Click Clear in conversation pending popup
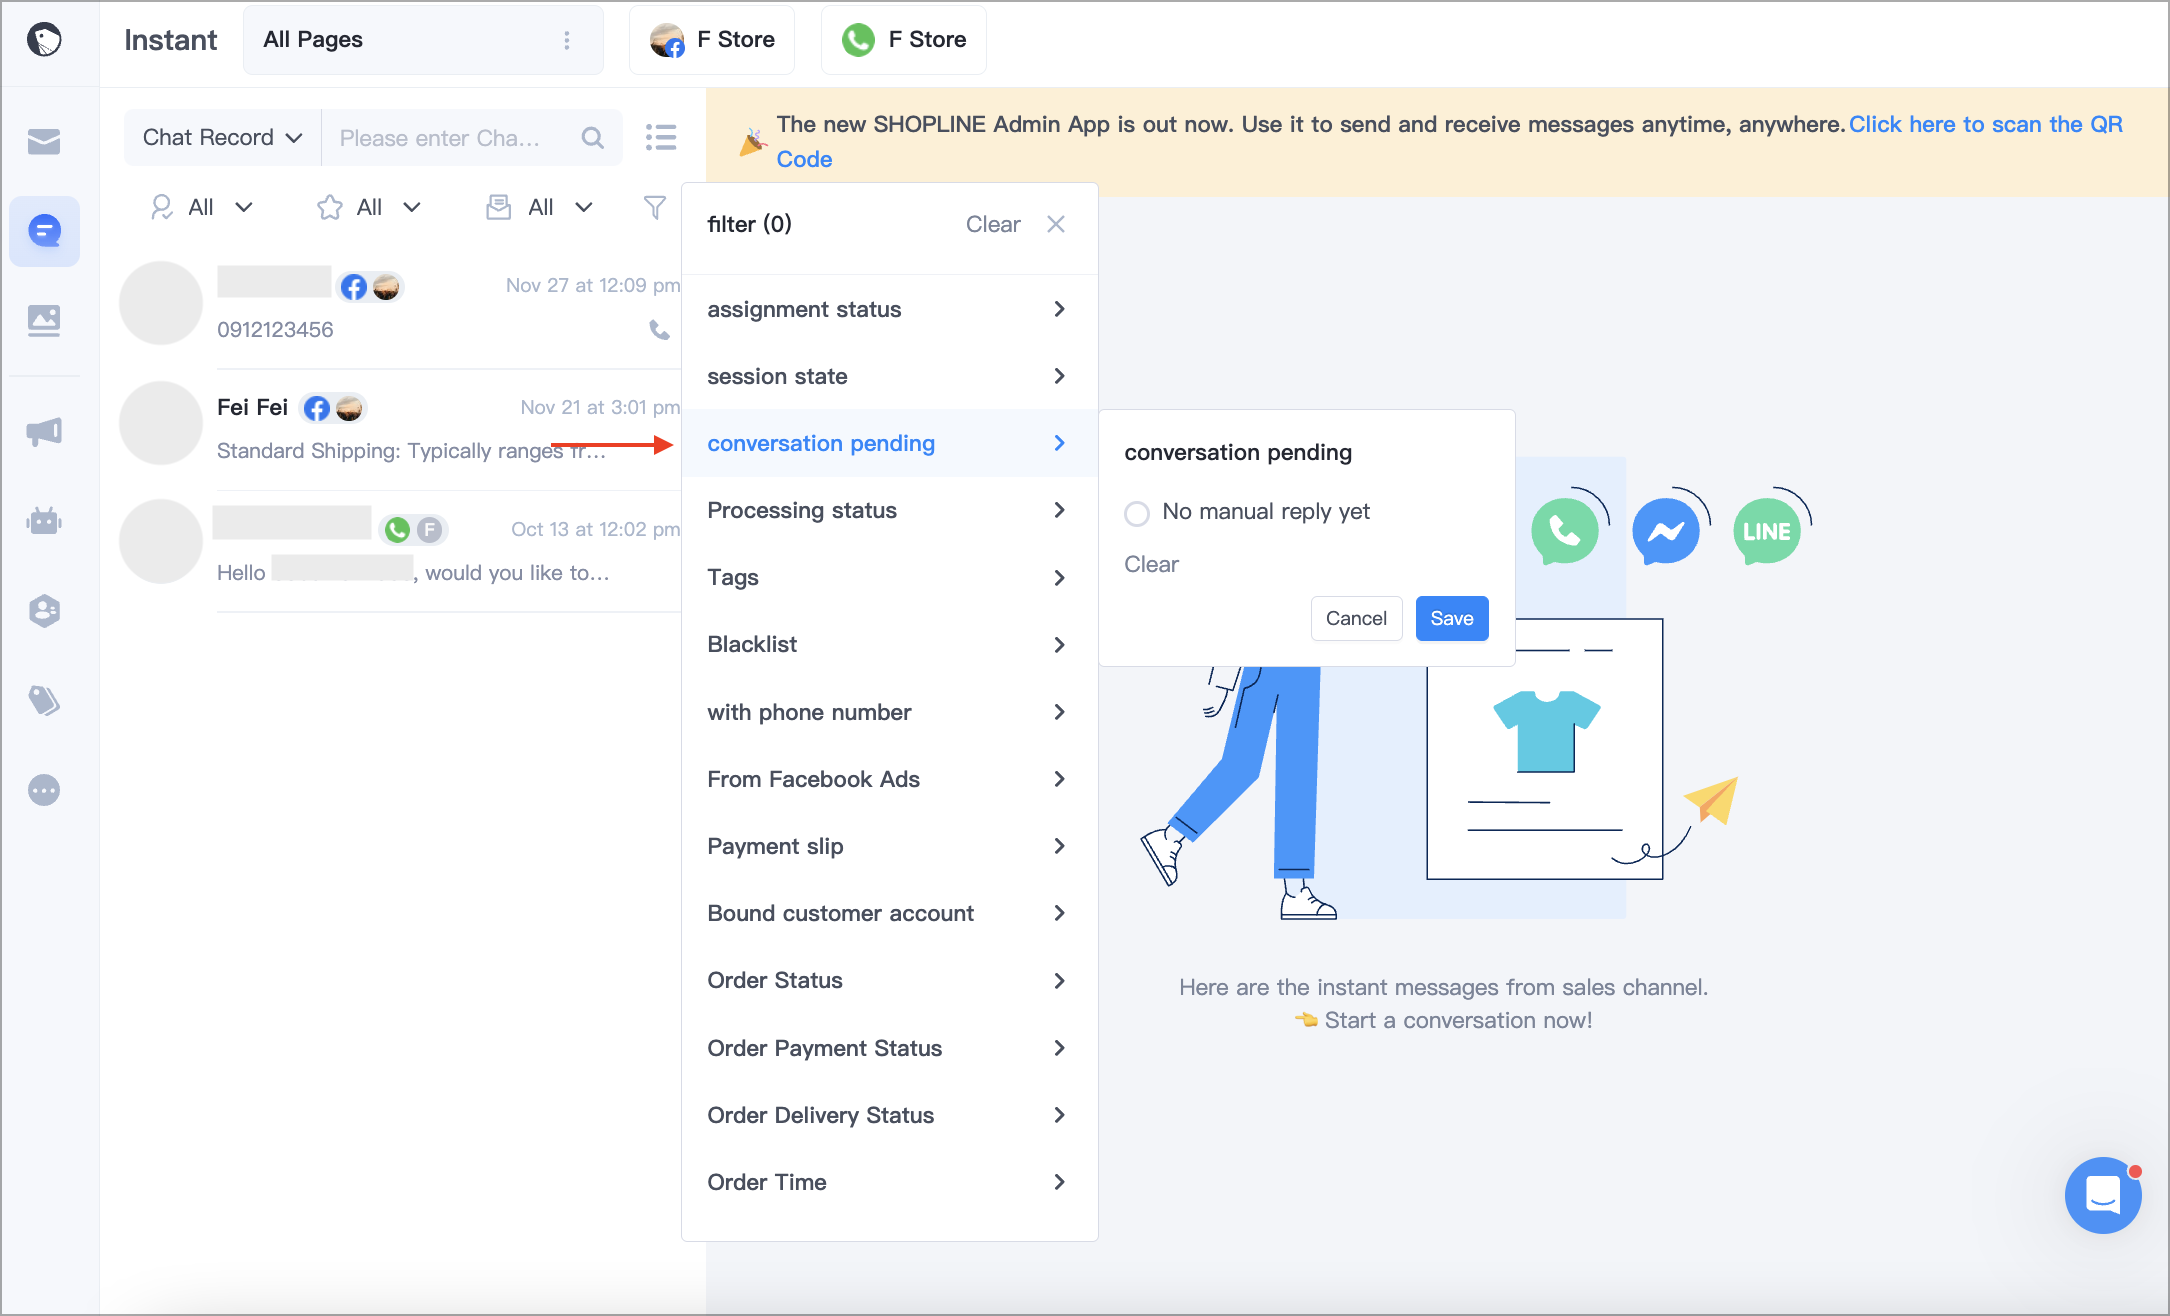This screenshot has width=2170, height=1316. pos(1151,564)
